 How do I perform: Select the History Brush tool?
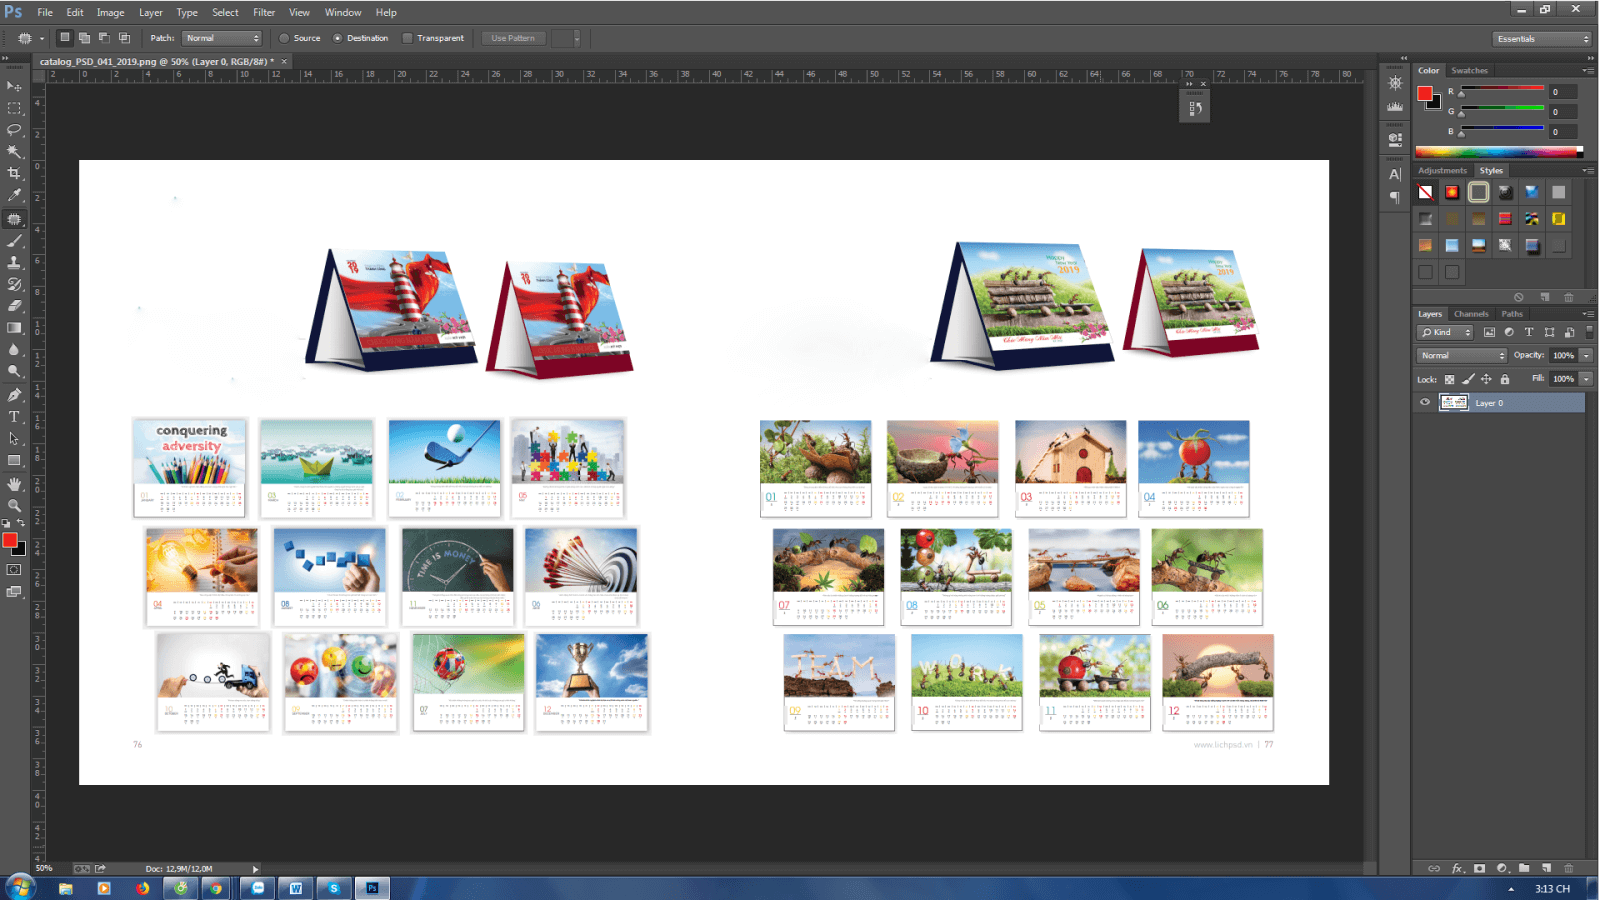(x=14, y=284)
